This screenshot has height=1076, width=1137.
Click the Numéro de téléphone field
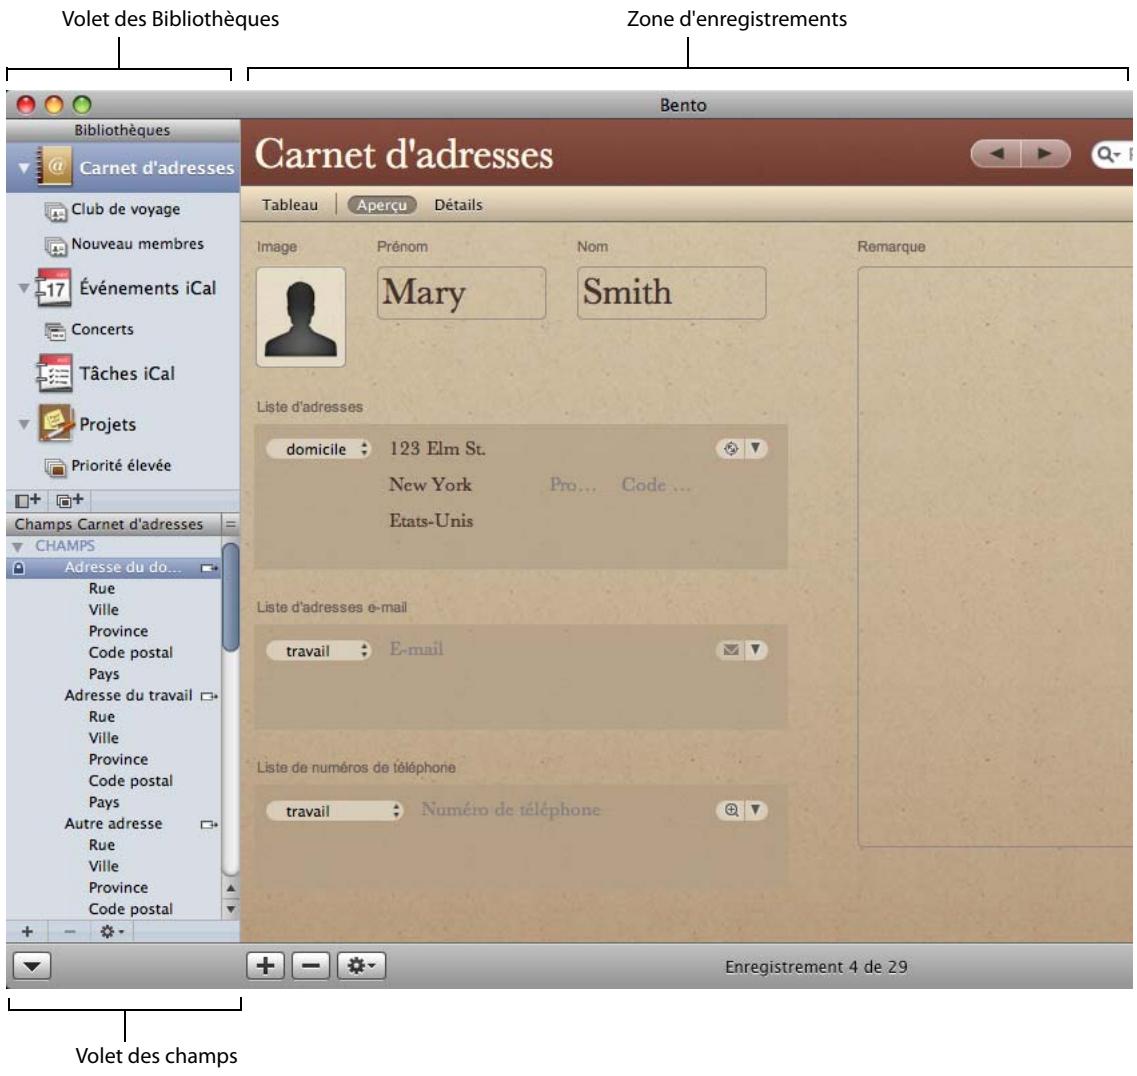[x=511, y=810]
